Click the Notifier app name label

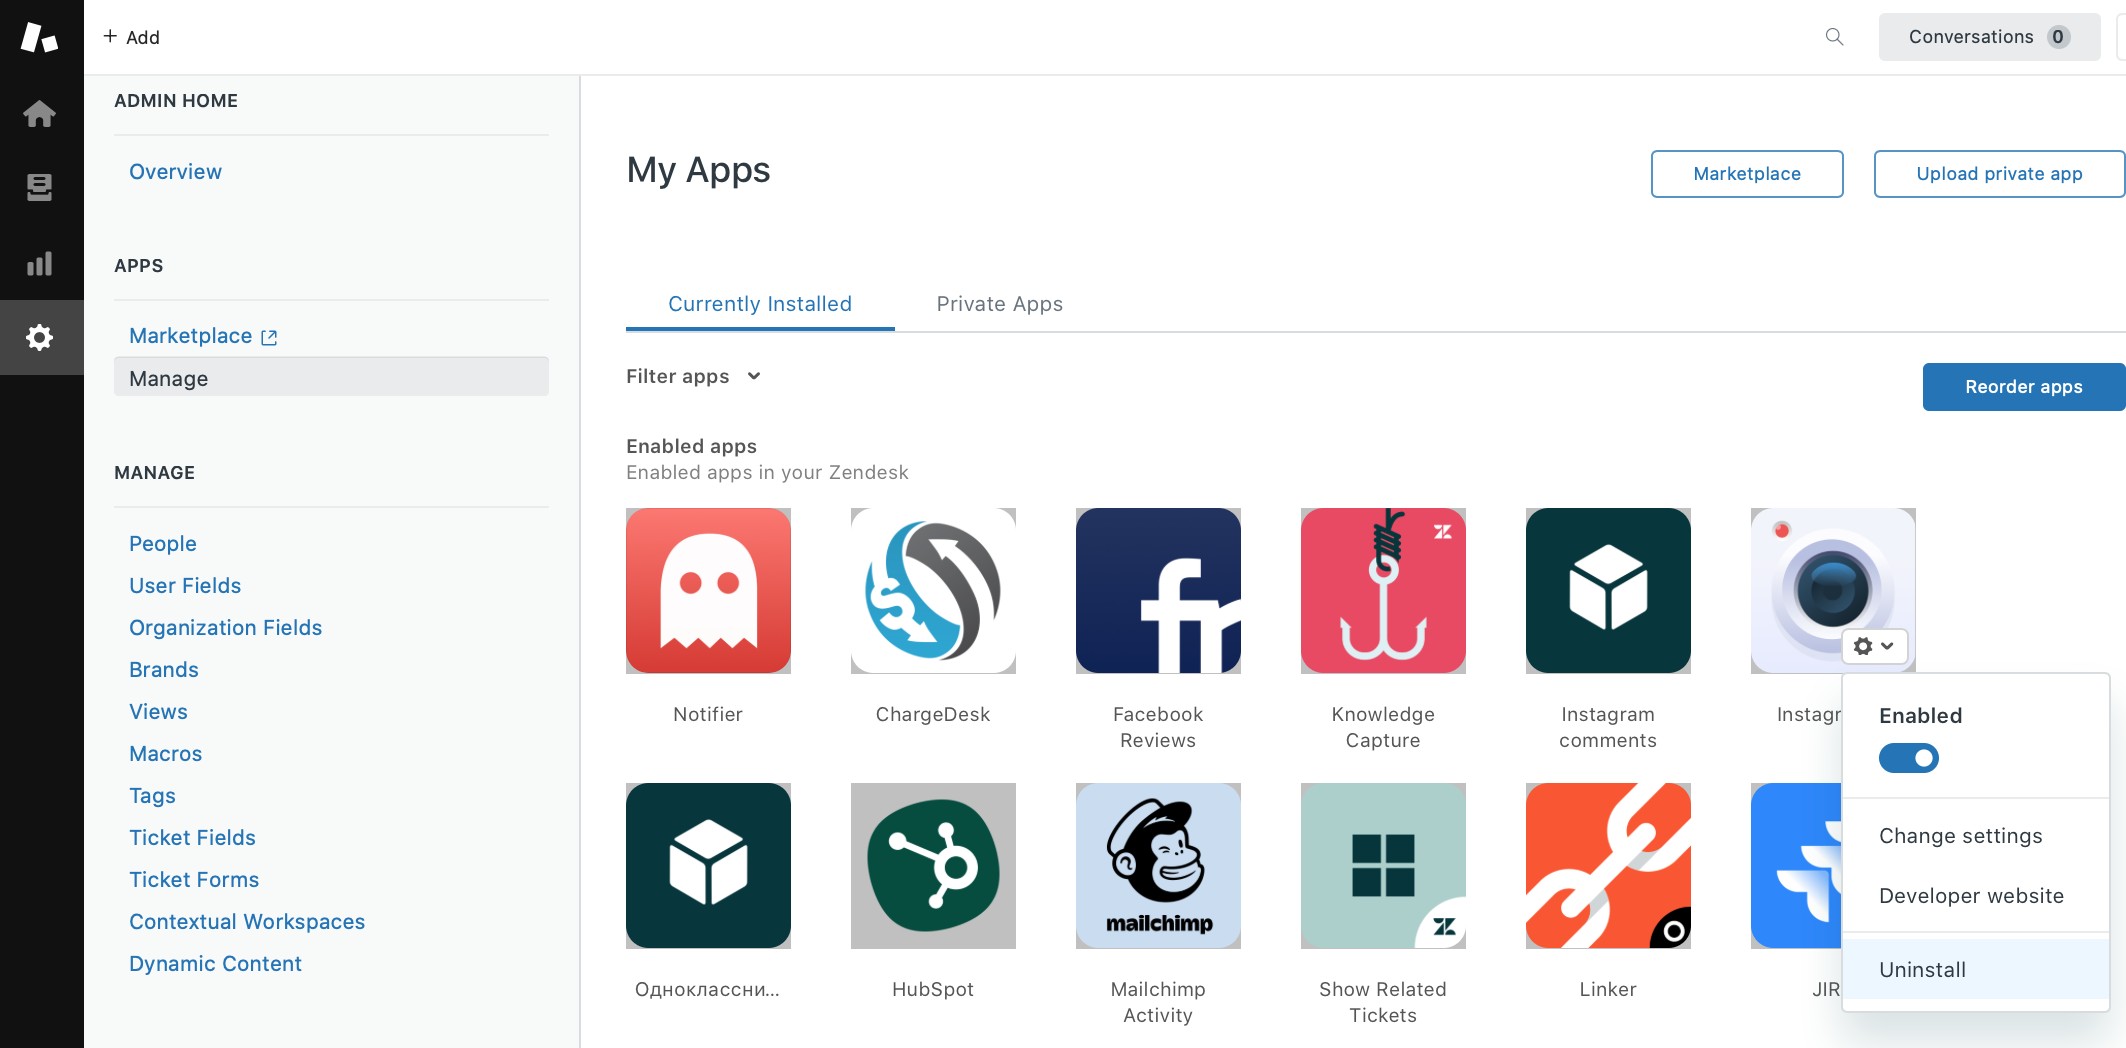tap(708, 714)
